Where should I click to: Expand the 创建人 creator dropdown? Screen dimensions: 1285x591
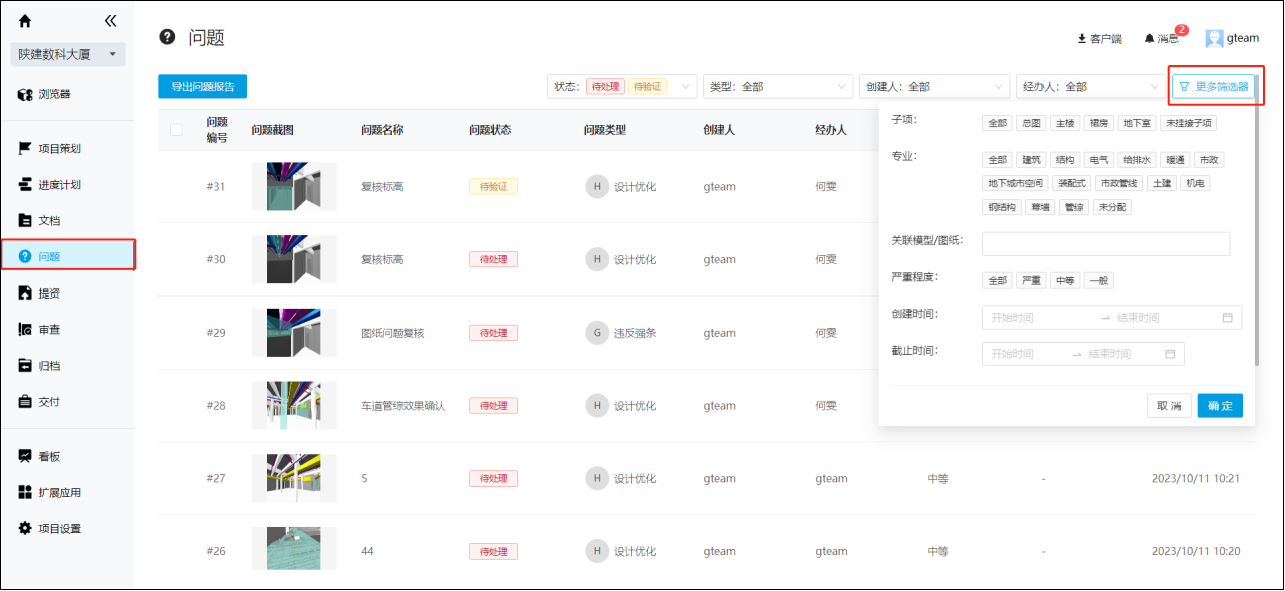point(933,87)
